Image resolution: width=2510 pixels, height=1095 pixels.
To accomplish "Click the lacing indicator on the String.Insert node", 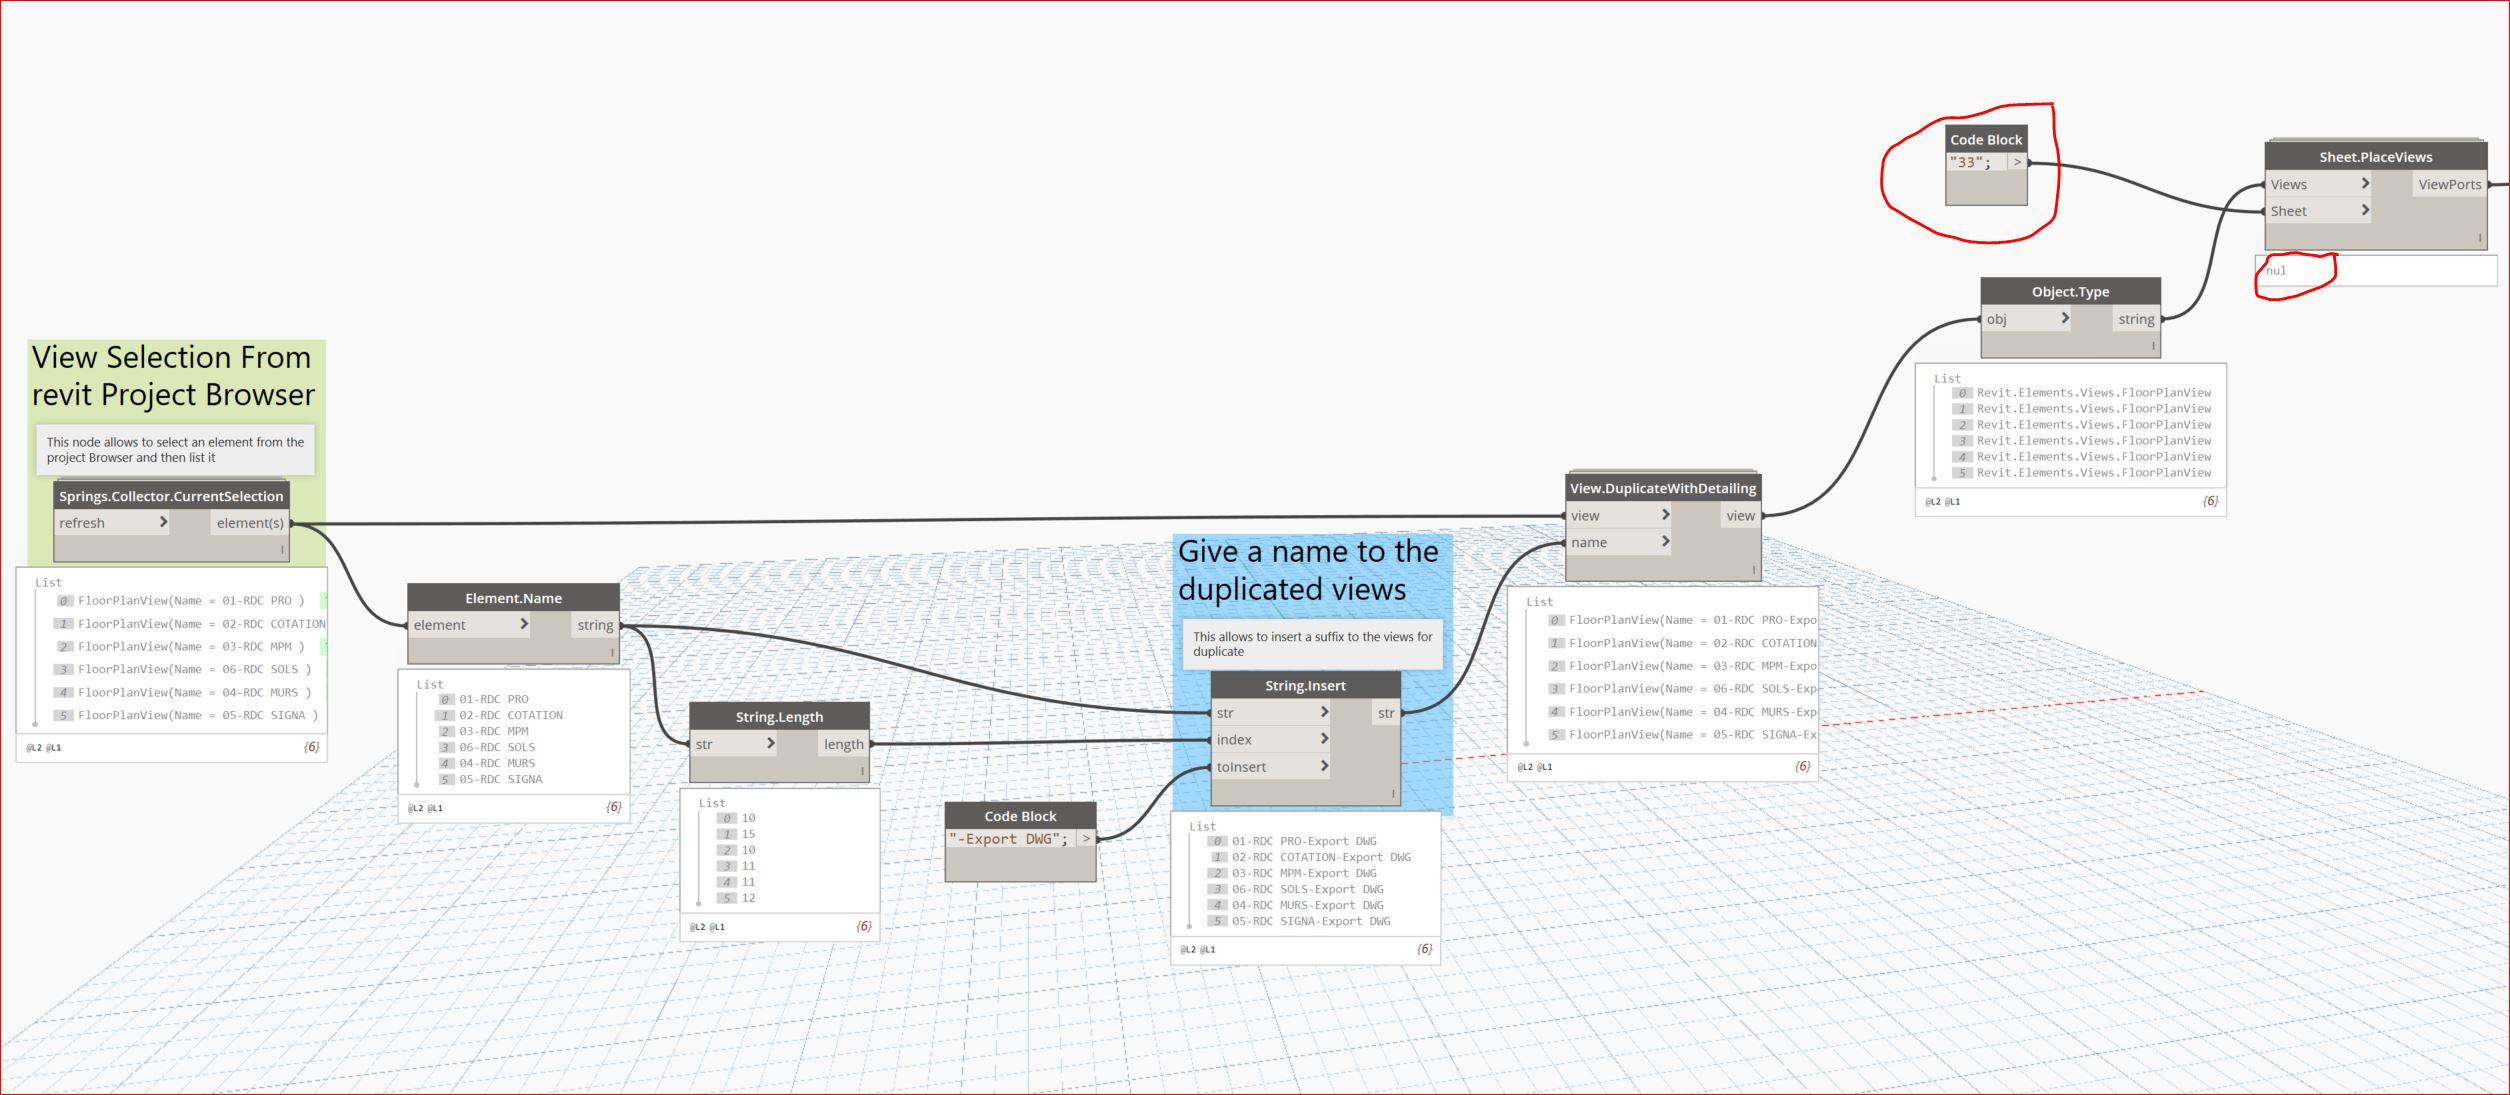I will [1392, 794].
